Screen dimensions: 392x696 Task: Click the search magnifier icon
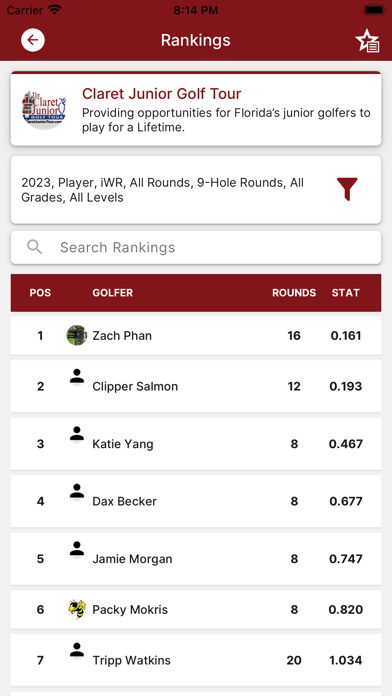tap(35, 247)
